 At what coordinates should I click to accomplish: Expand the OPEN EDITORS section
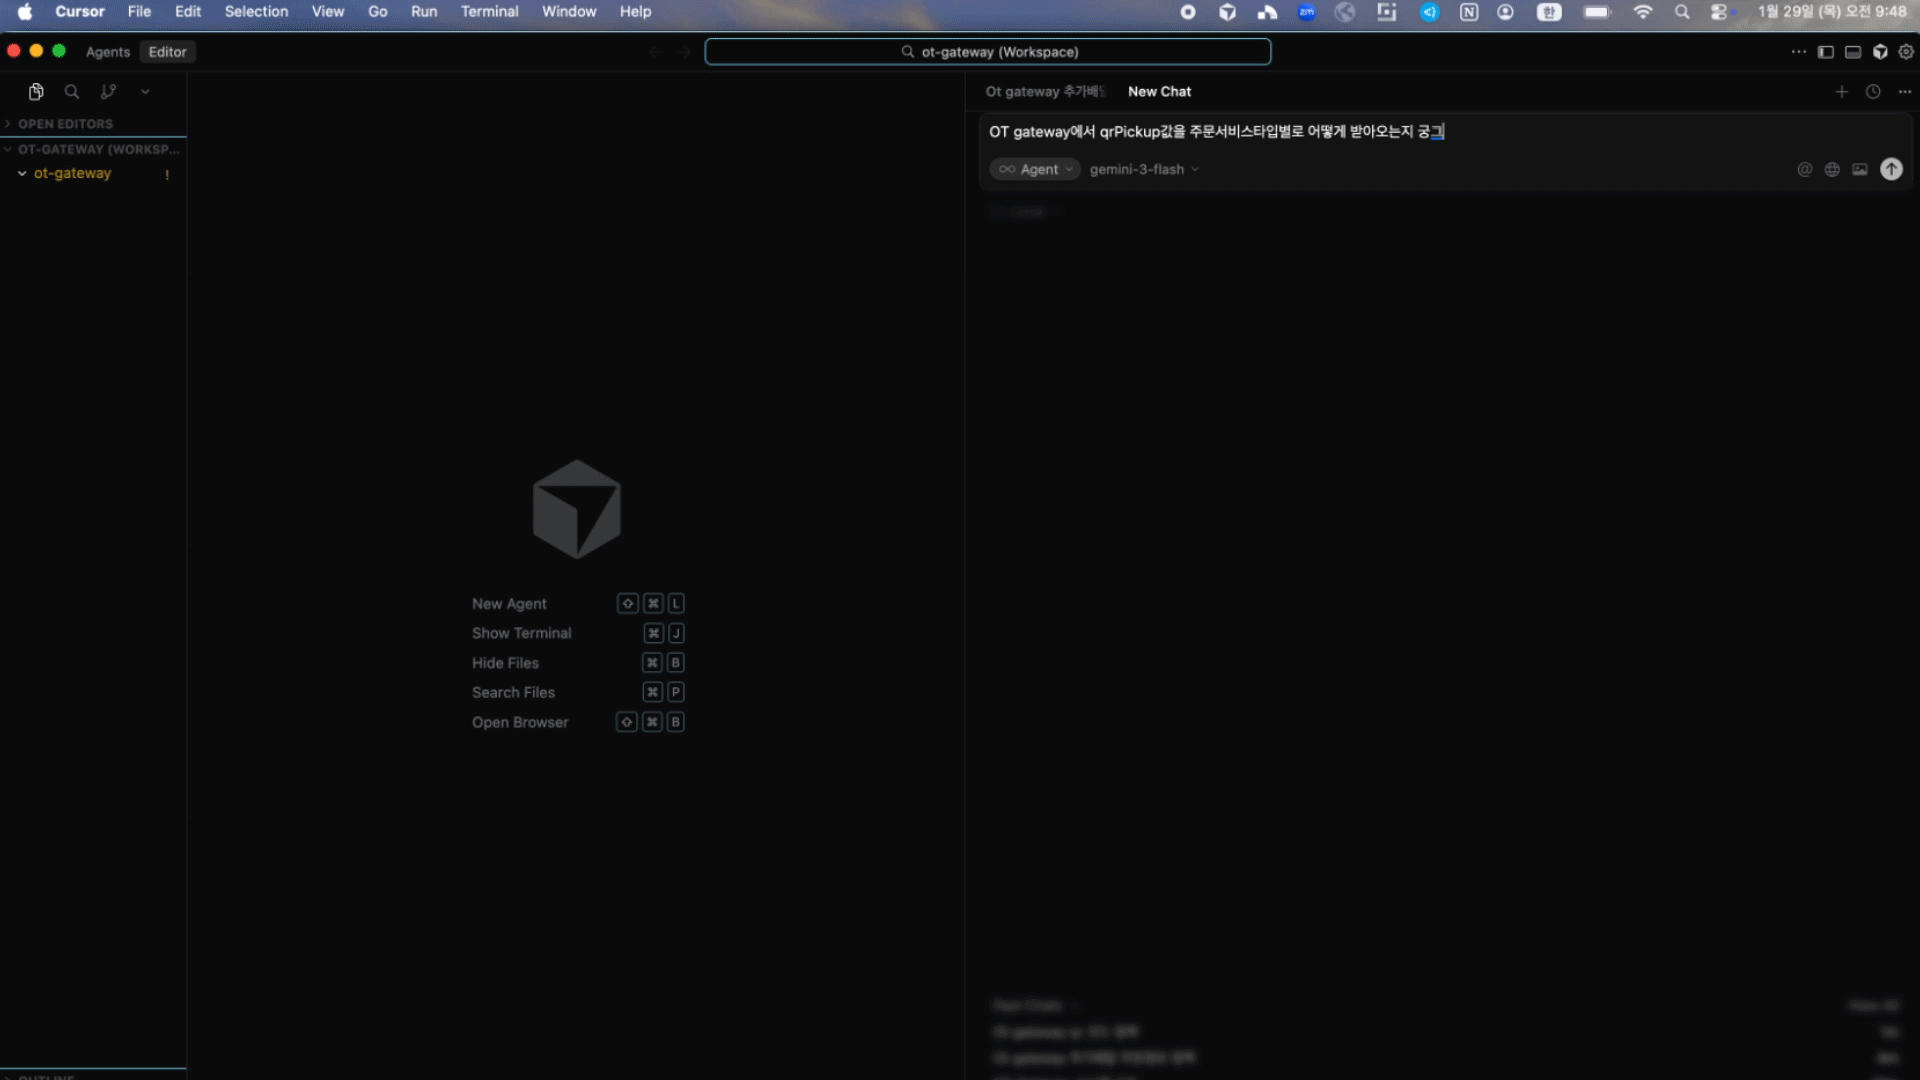click(65, 124)
